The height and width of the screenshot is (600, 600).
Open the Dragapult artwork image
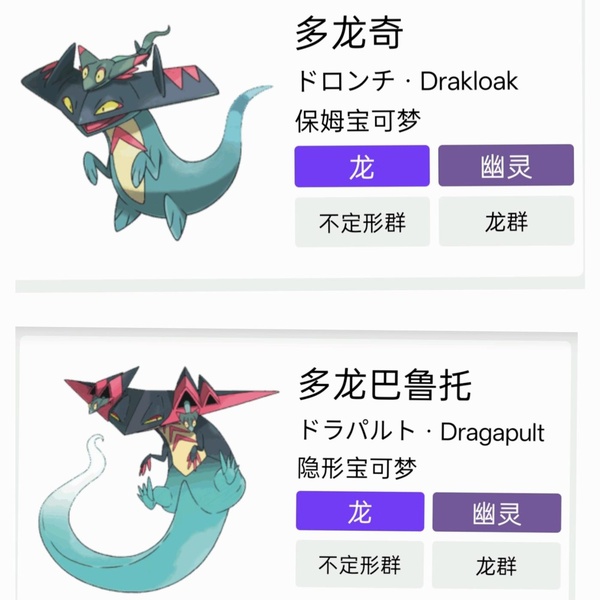tap(158, 479)
